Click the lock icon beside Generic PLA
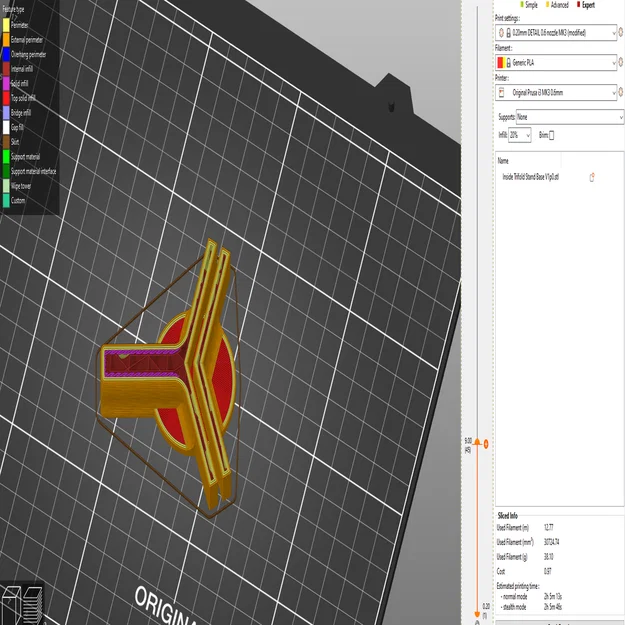 click(509, 63)
